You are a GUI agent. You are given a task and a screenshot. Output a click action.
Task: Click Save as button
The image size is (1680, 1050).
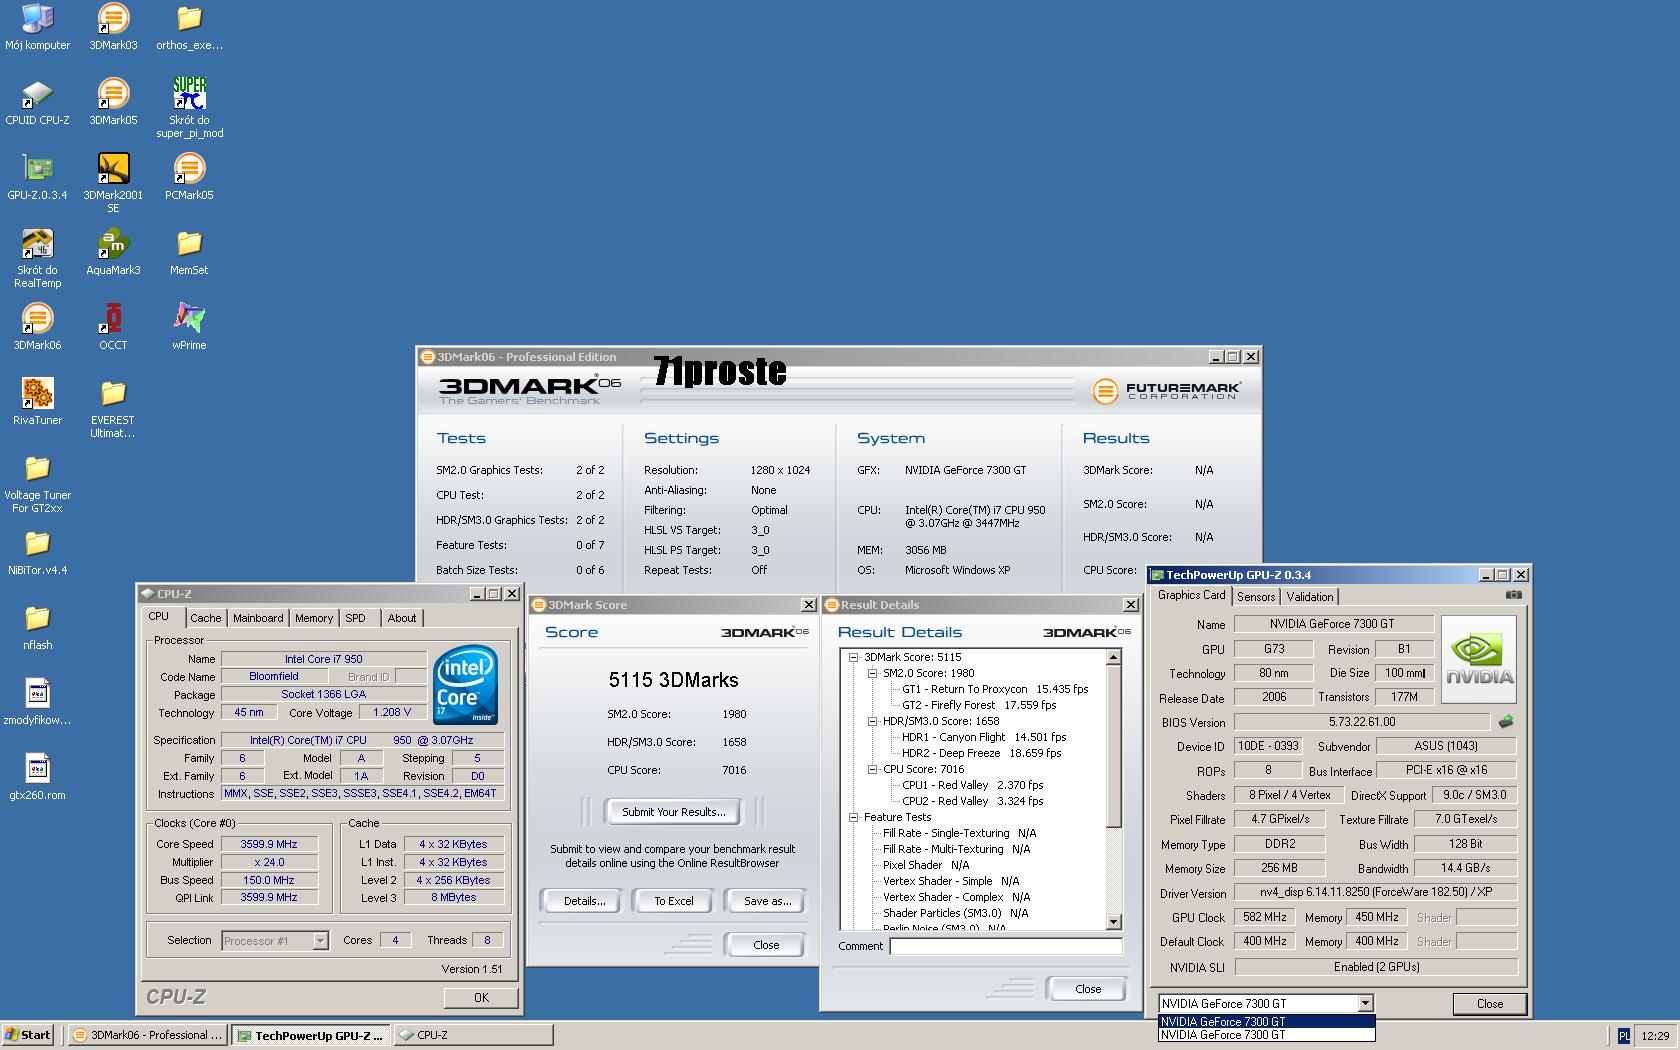click(767, 901)
